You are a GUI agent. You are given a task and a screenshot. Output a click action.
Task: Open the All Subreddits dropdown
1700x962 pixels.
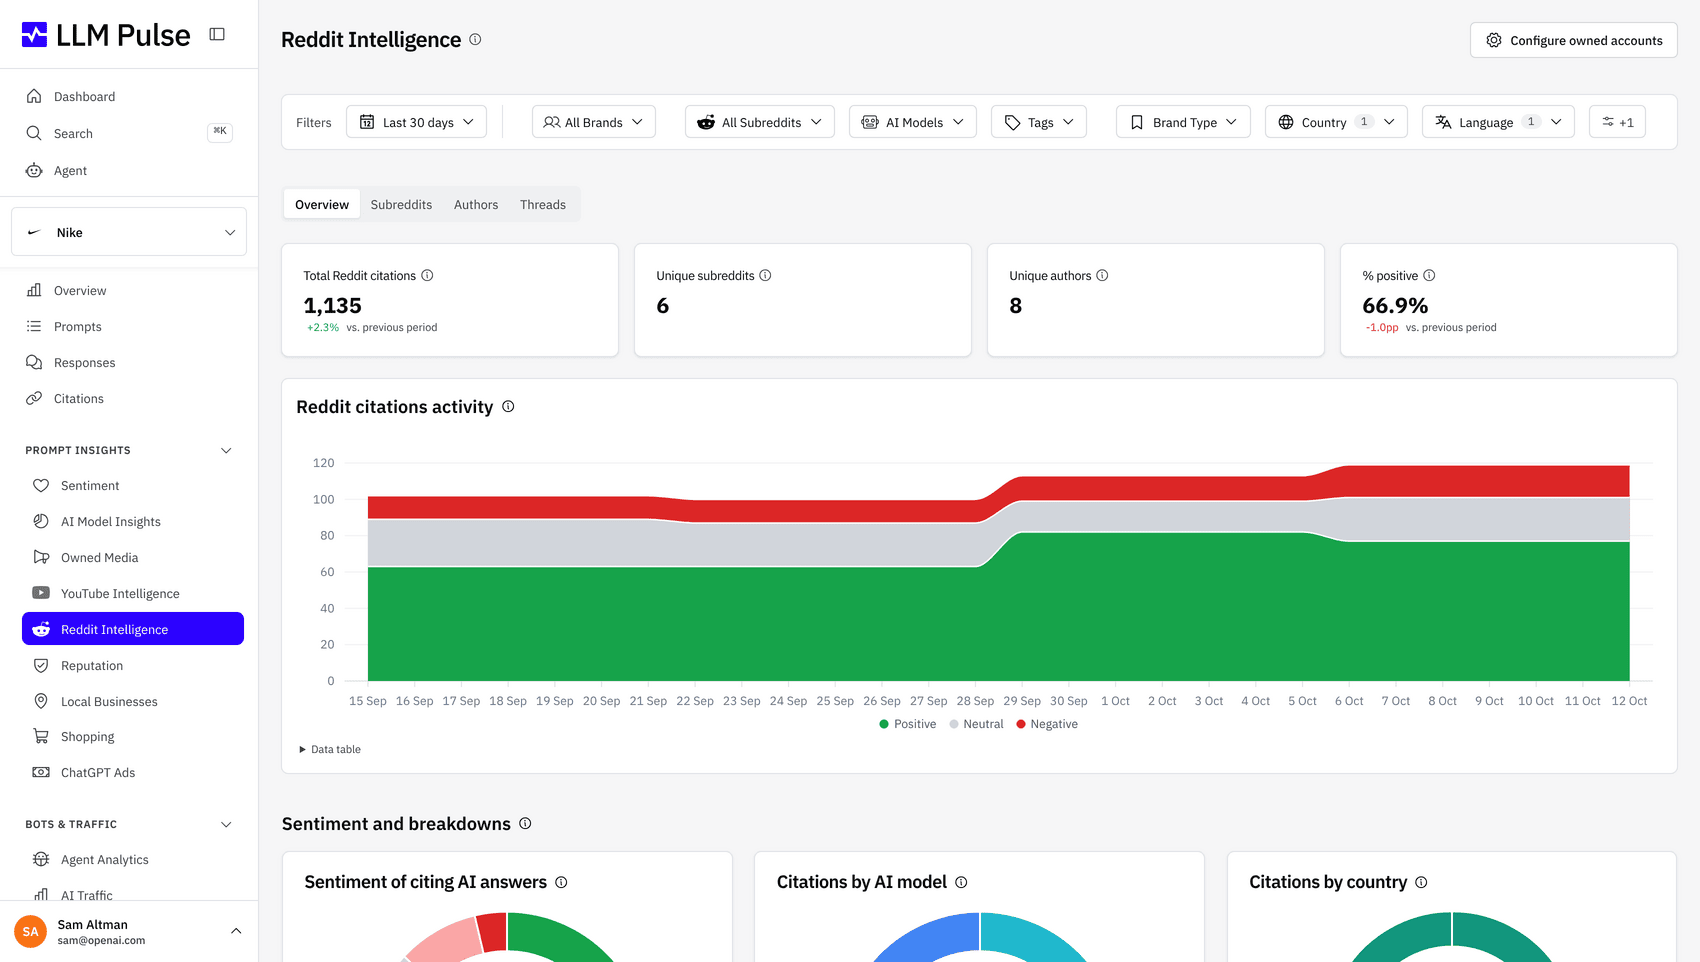click(760, 122)
